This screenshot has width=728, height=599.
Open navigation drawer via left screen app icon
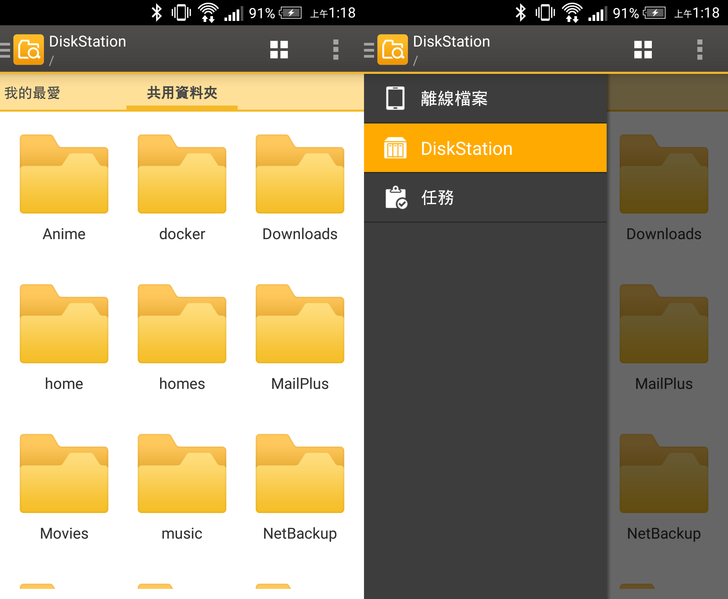tap(27, 50)
